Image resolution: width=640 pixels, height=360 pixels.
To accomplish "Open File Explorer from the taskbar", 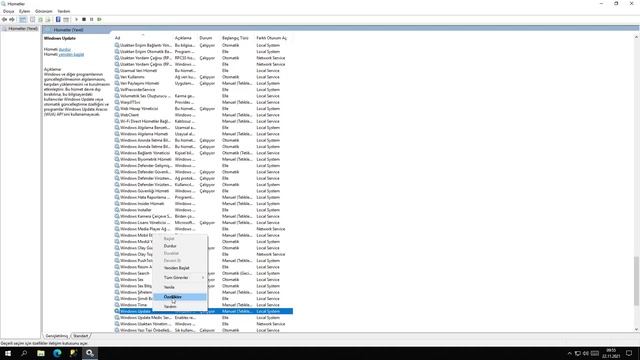I will pos(41,353).
